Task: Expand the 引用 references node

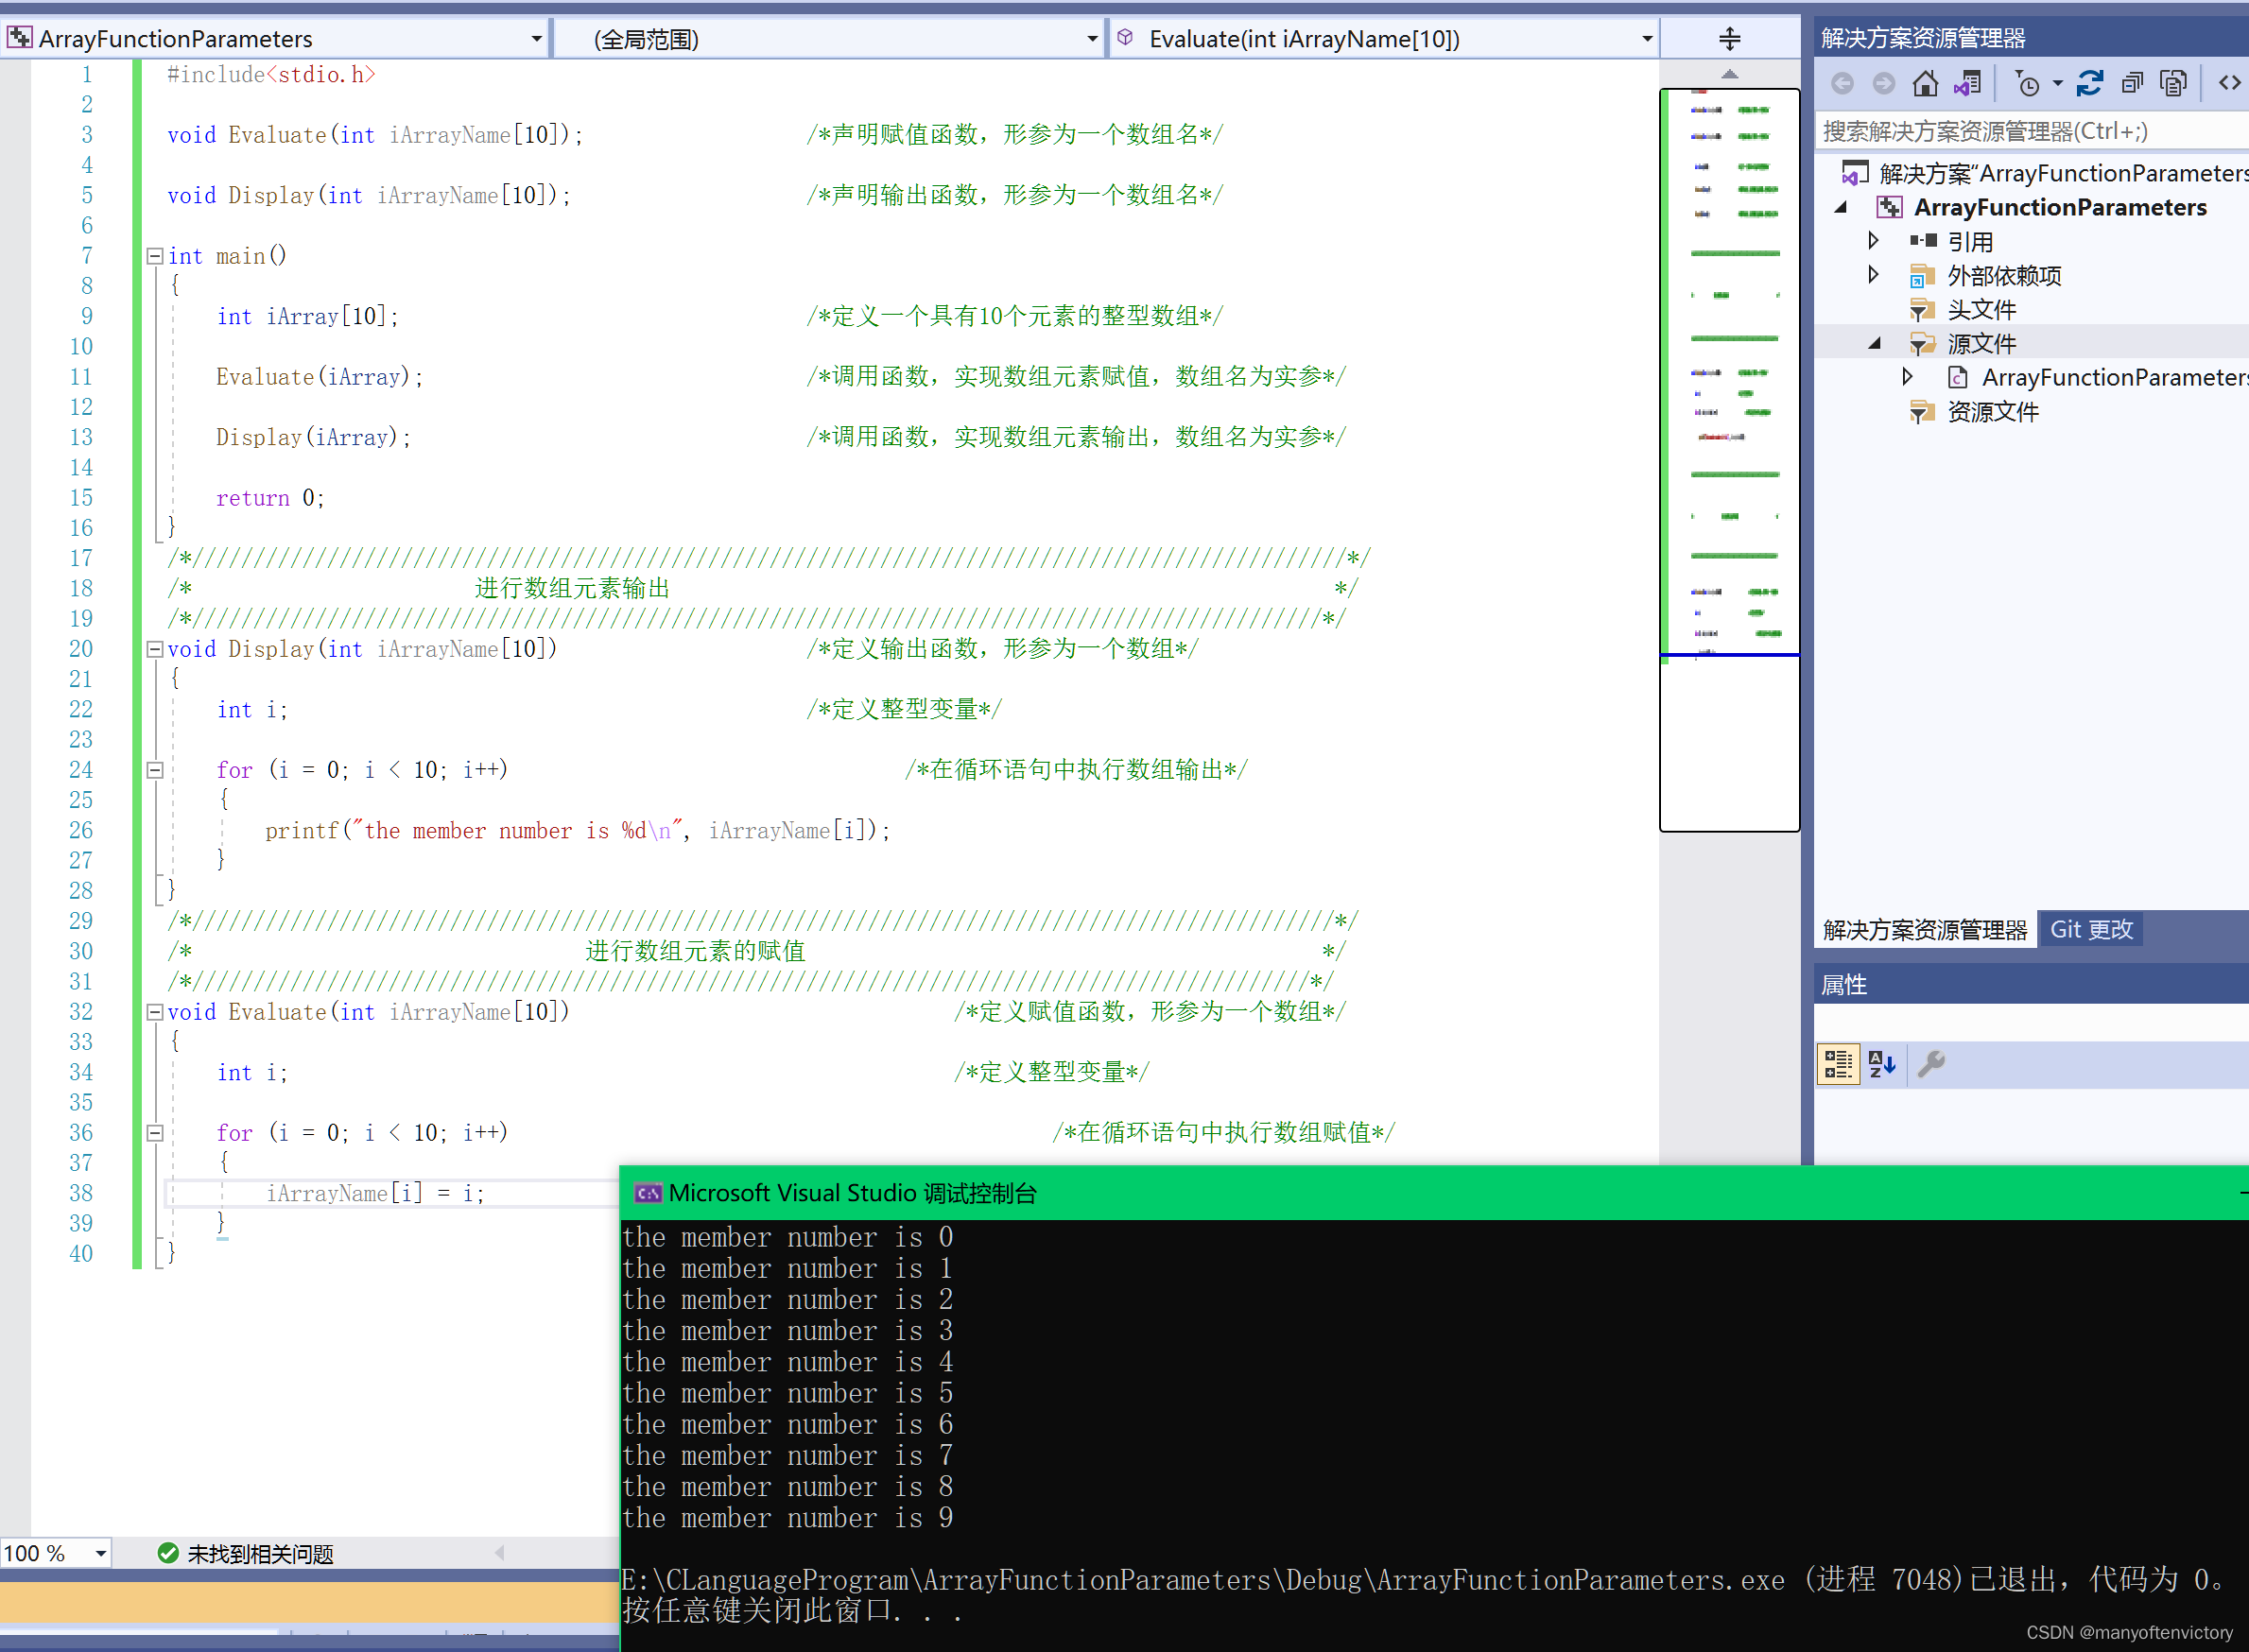Action: (1874, 240)
